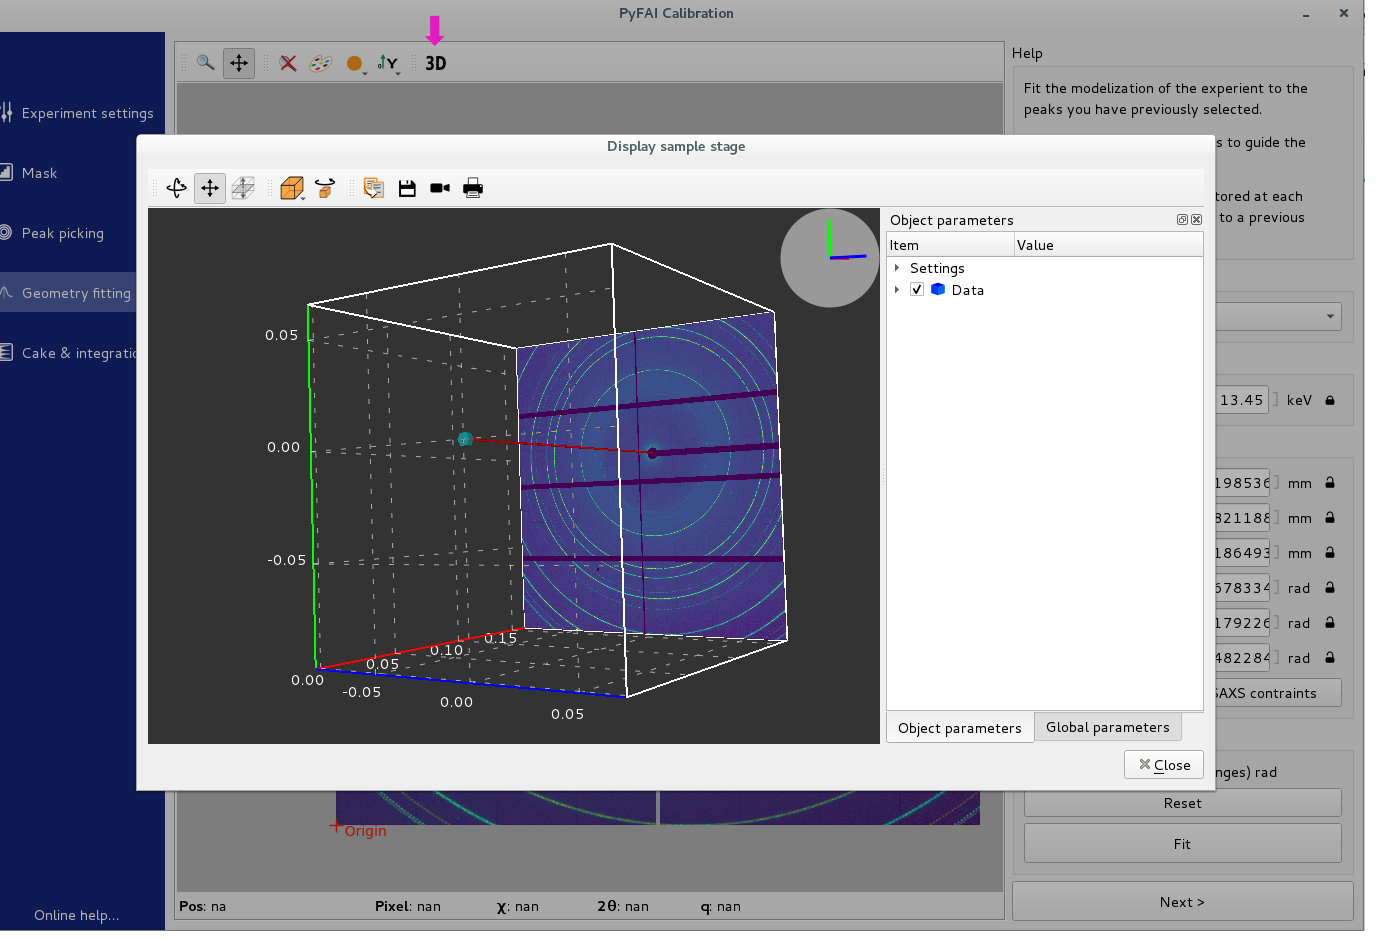Activate the pan tool in the 3D dialog toolbar
1376x938 pixels.
(210, 188)
